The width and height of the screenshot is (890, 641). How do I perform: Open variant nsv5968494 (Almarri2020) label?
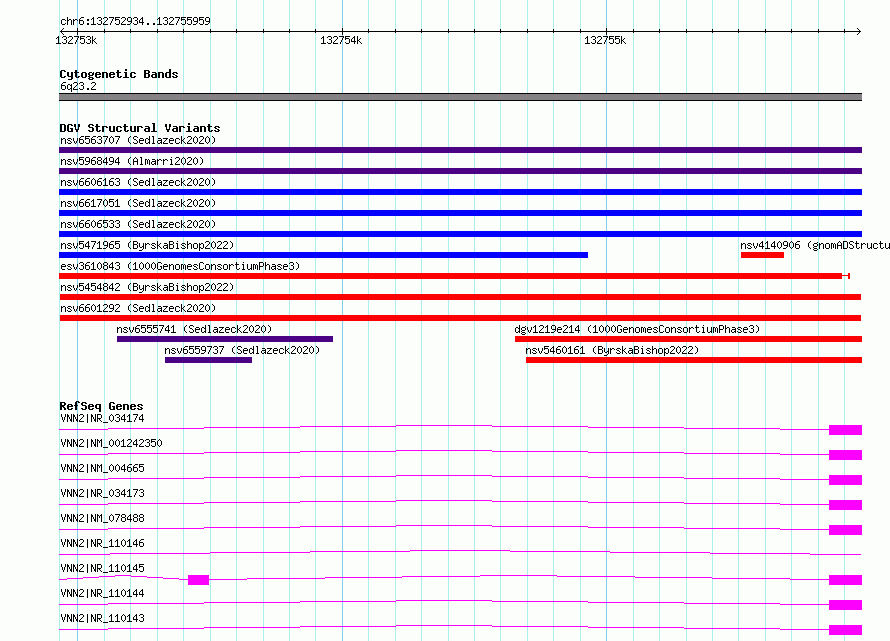(132, 161)
